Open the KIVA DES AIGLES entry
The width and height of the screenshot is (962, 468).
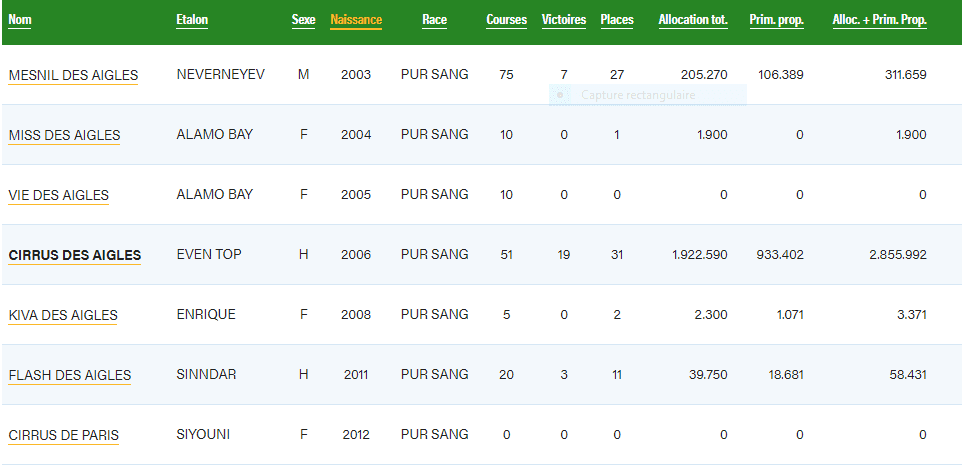(x=62, y=315)
